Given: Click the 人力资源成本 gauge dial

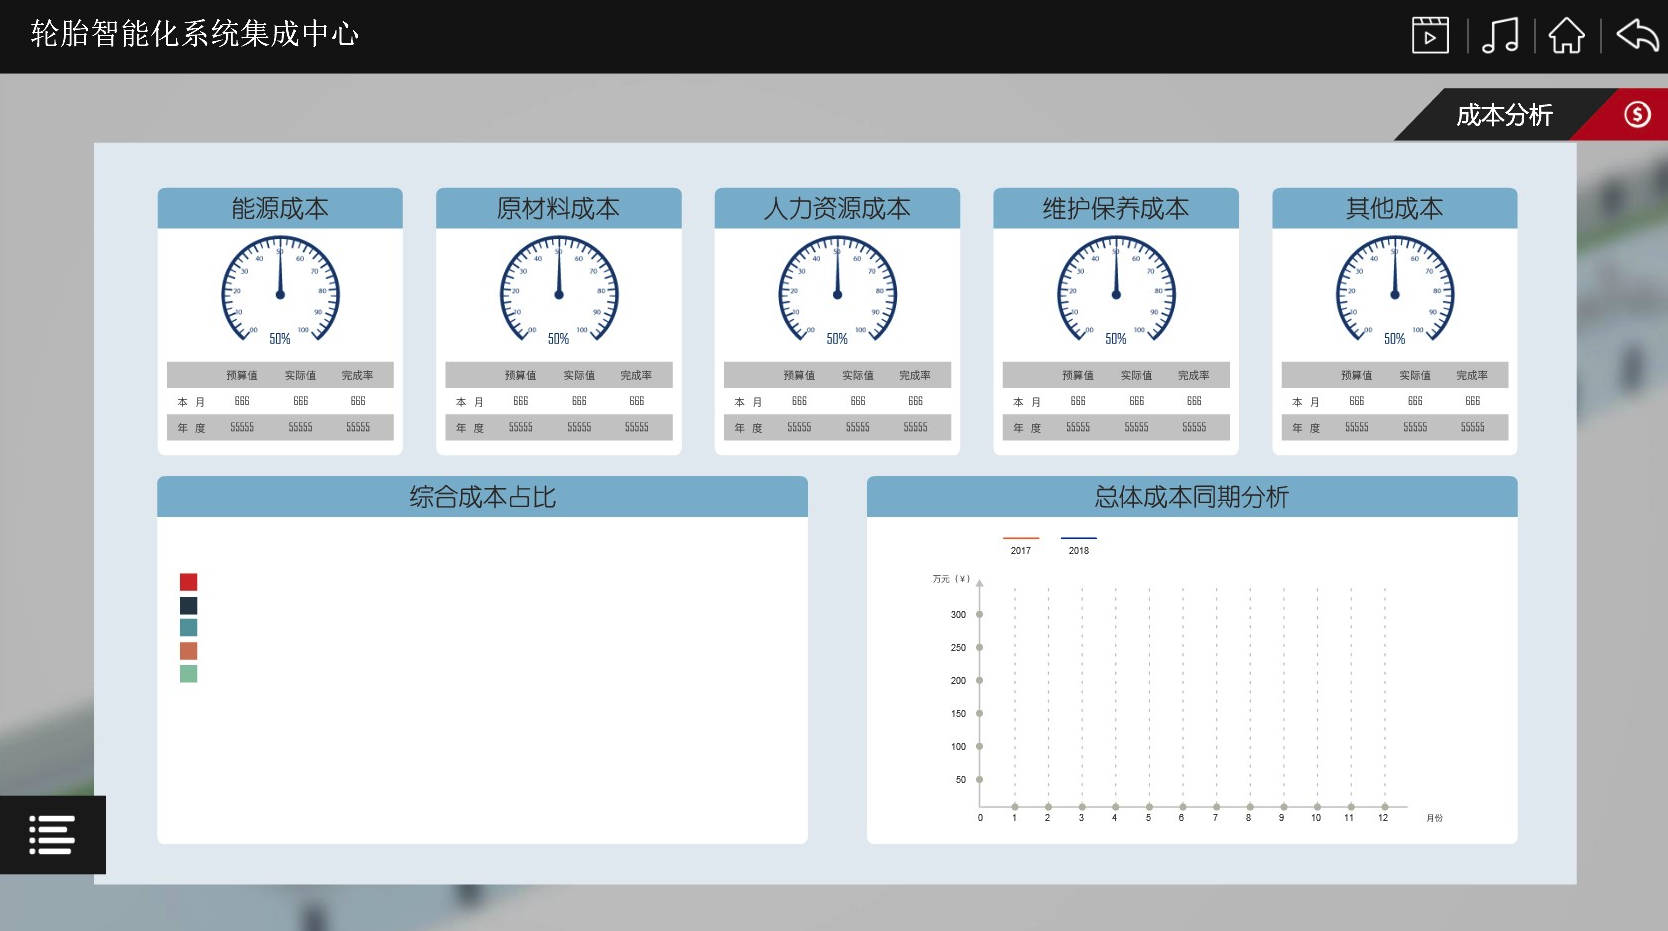Looking at the screenshot, I should (x=837, y=290).
